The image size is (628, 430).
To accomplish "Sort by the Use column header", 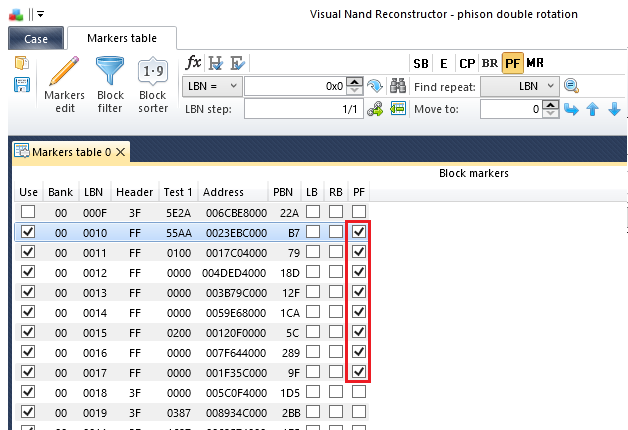I will [x=28, y=192].
